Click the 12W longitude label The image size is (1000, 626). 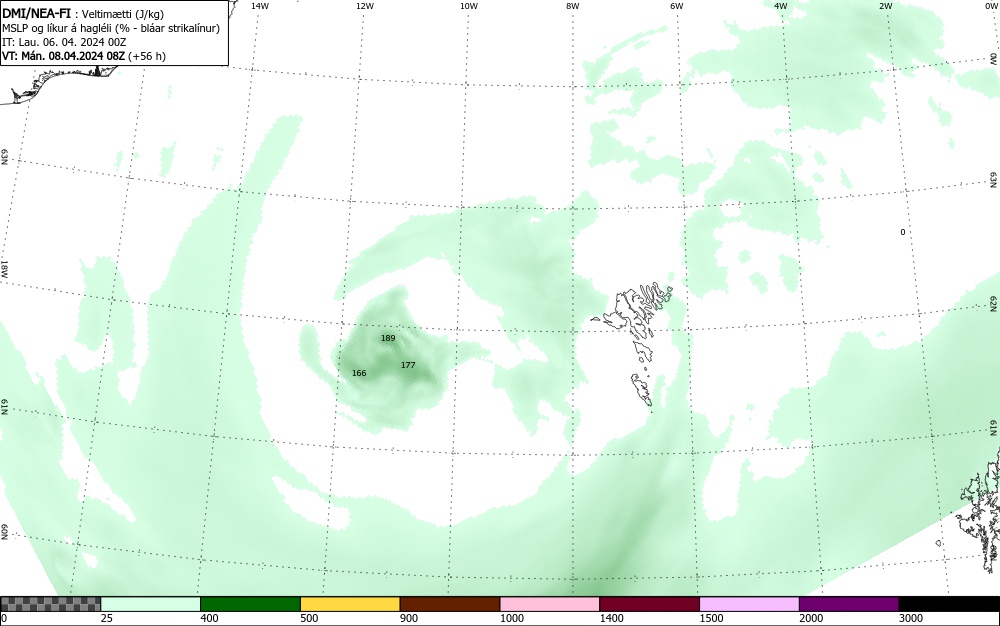[365, 6]
